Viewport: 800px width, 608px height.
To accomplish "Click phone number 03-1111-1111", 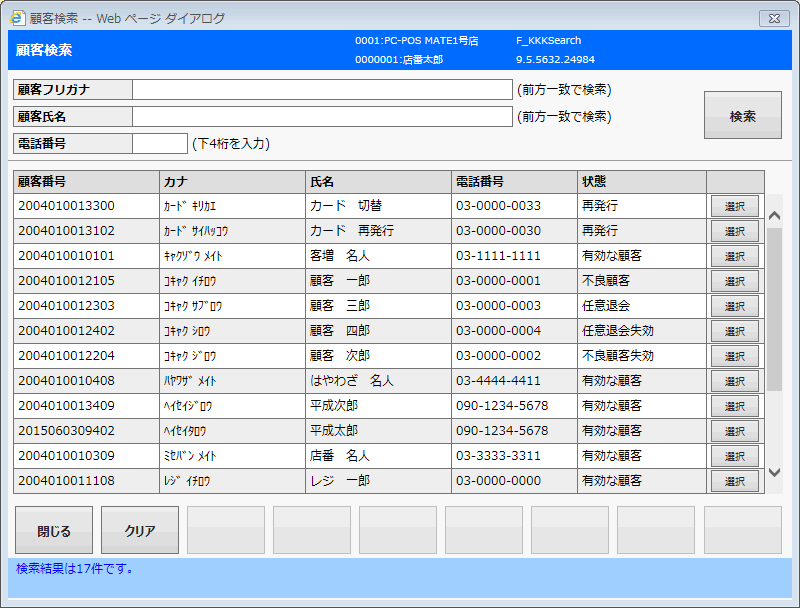I will click(498, 256).
